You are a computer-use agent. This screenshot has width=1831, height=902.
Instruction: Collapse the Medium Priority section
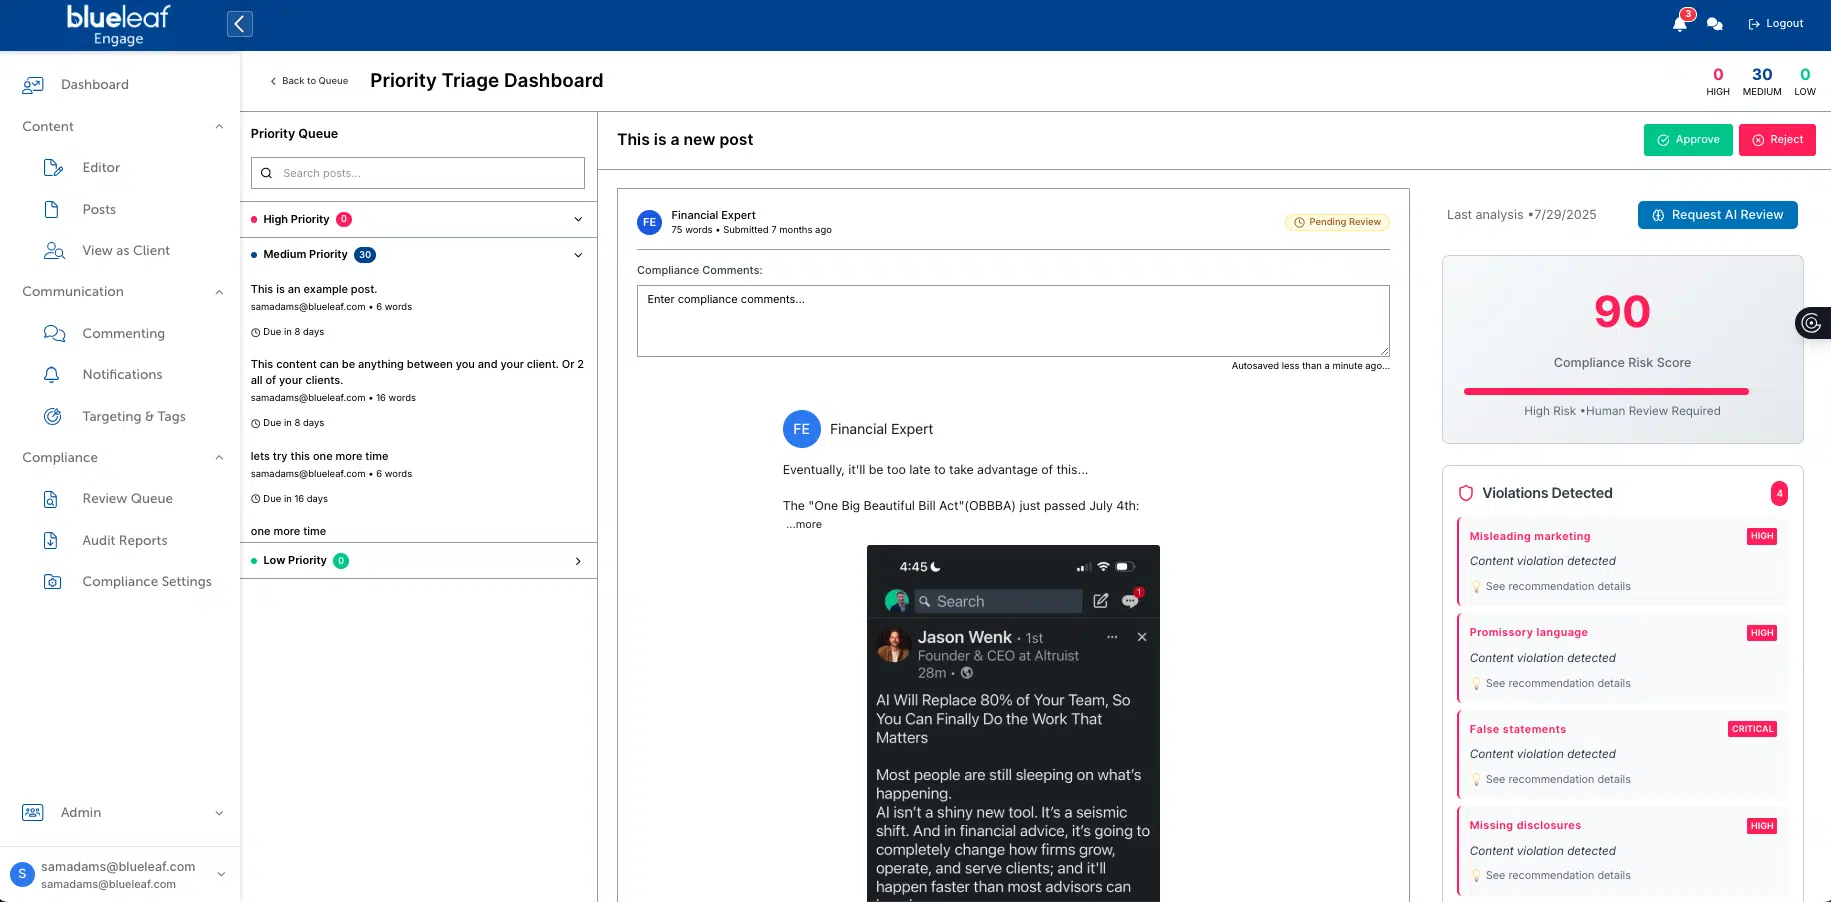578,255
